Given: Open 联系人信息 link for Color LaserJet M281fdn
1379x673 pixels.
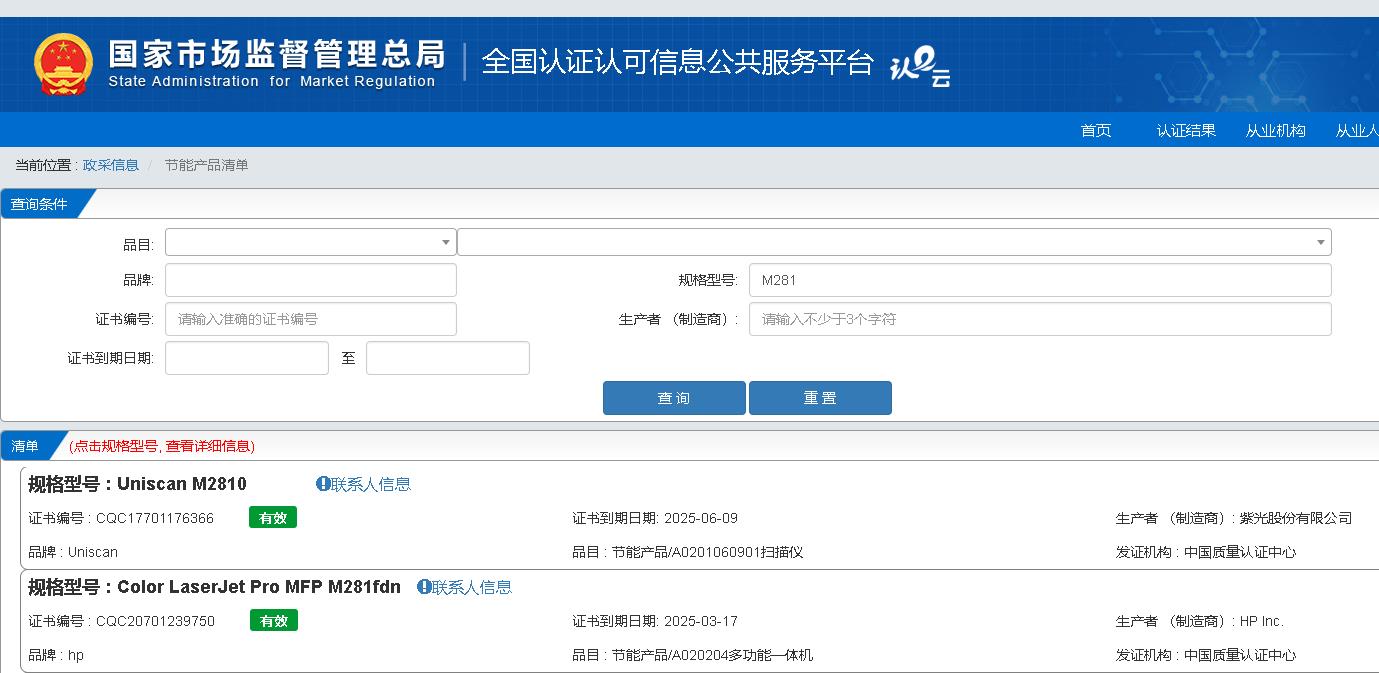Looking at the screenshot, I should [472, 587].
